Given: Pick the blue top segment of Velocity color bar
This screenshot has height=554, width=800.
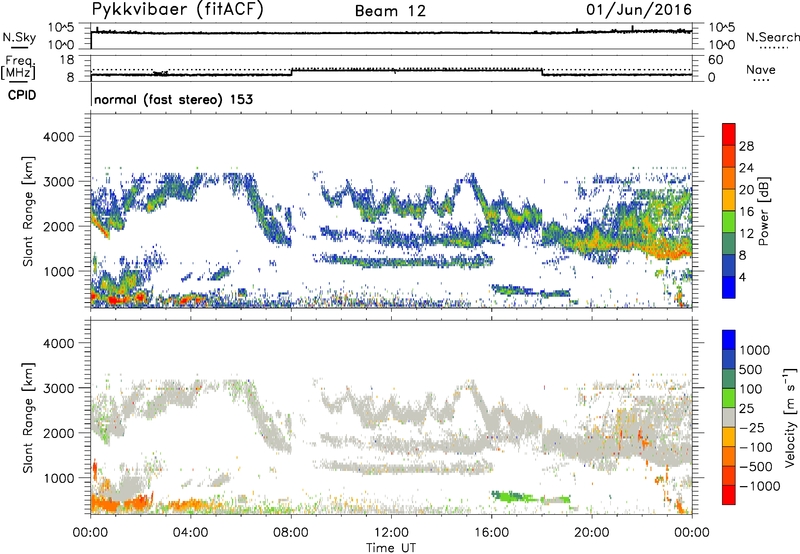Looking at the screenshot, I should click(x=729, y=340).
